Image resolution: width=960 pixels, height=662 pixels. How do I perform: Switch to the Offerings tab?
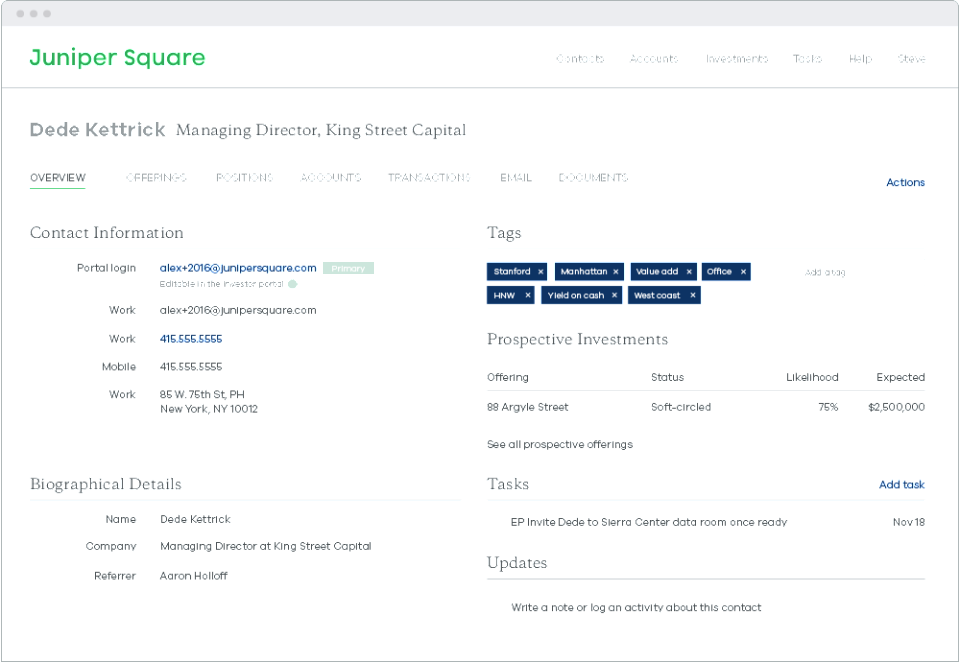(156, 178)
